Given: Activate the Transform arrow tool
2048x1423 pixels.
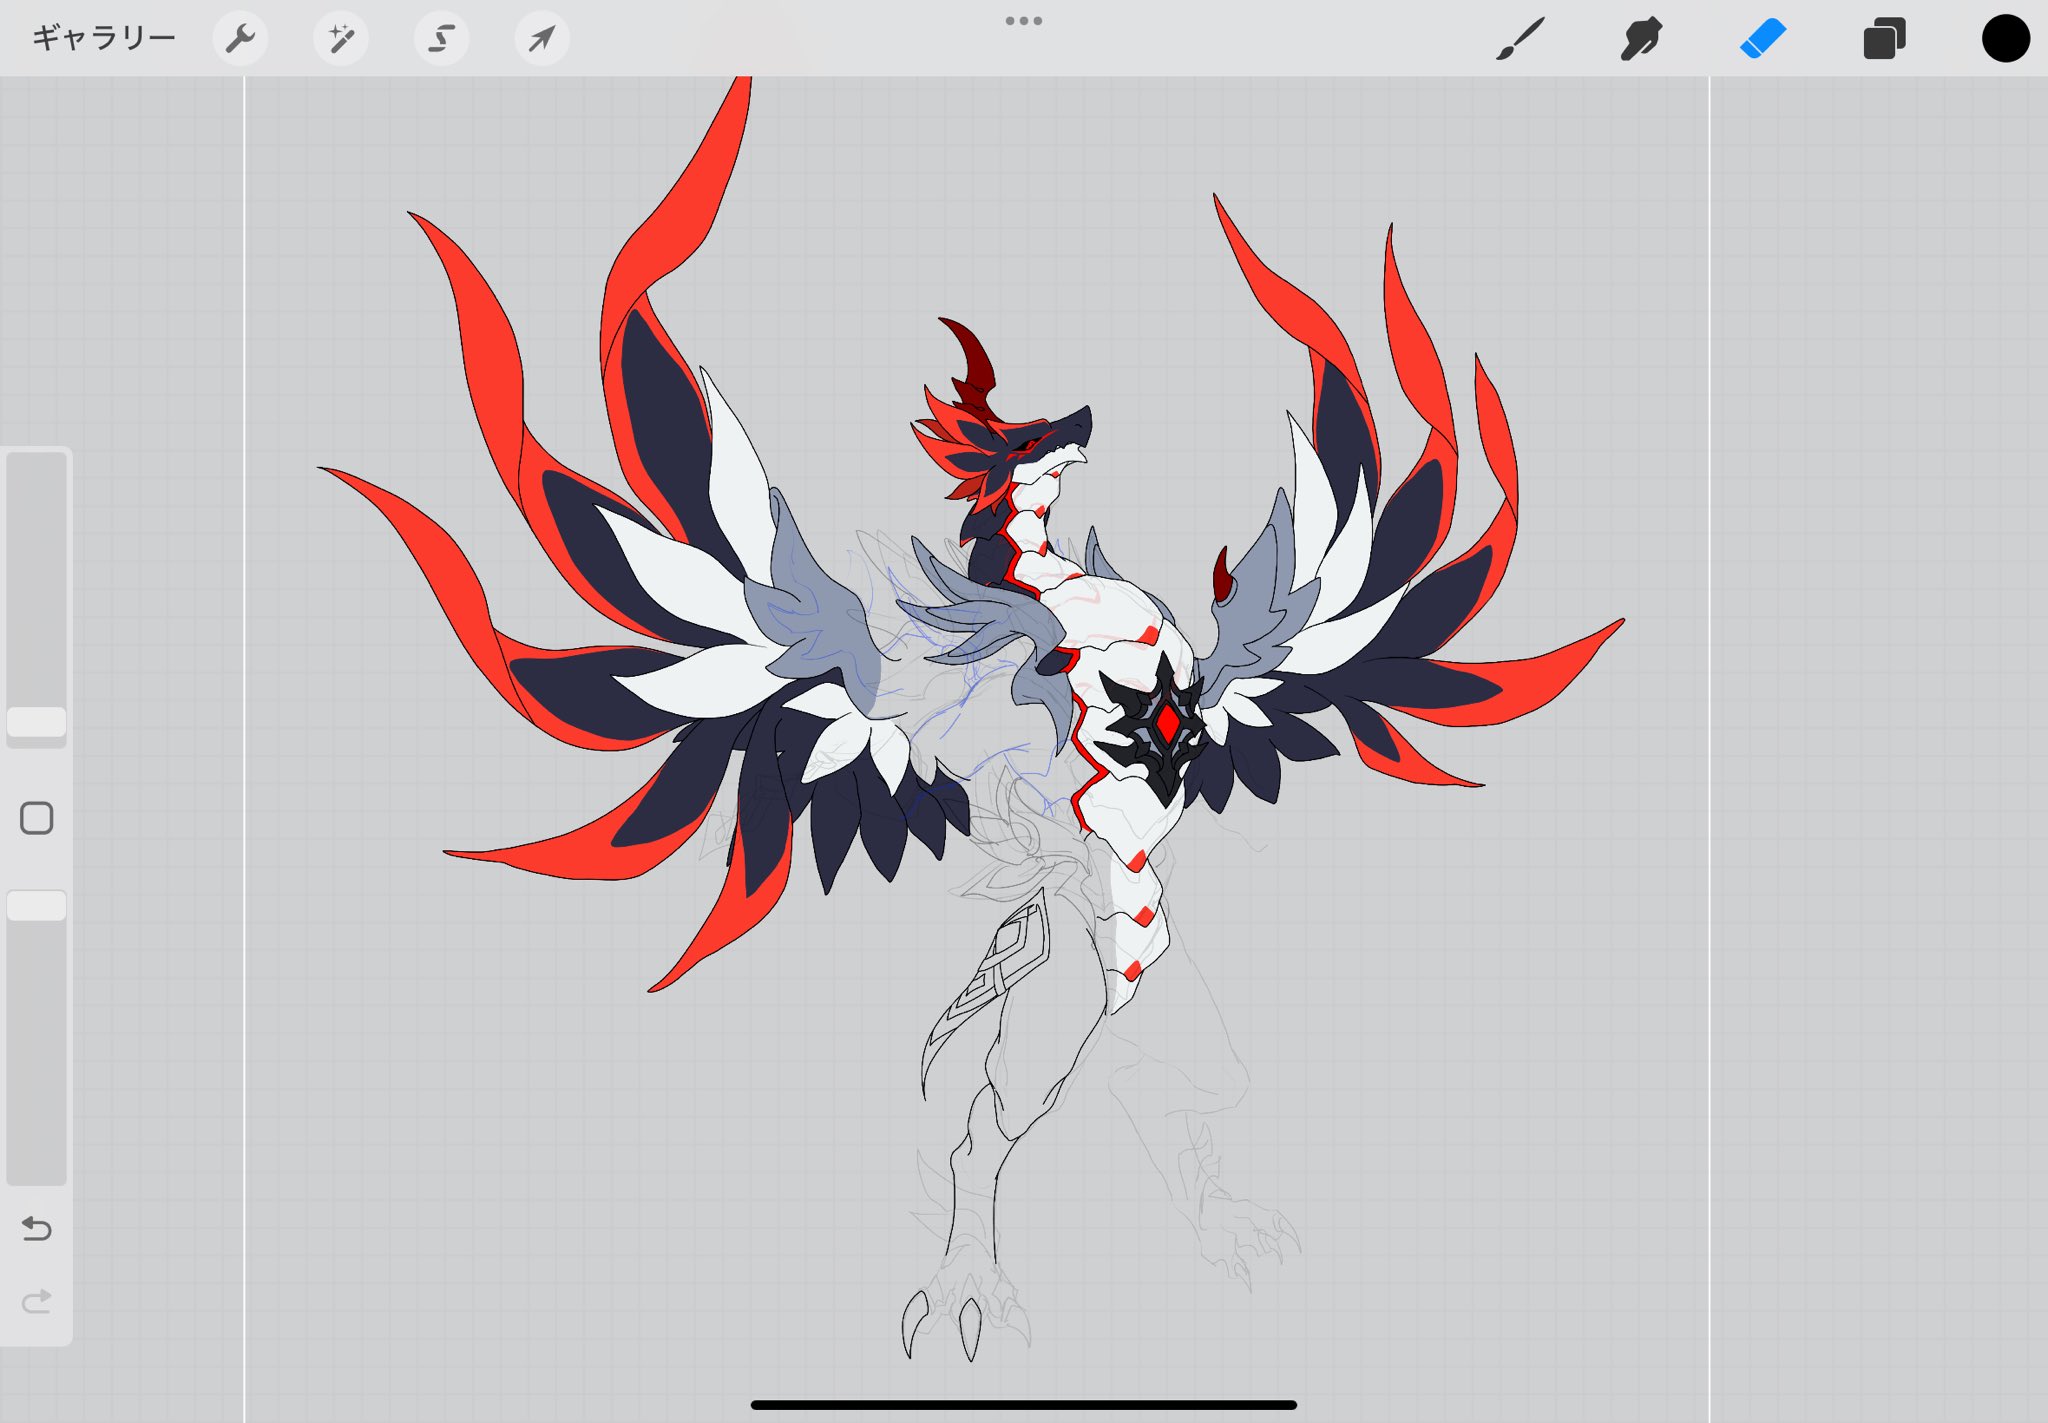Looking at the screenshot, I should coord(542,38).
